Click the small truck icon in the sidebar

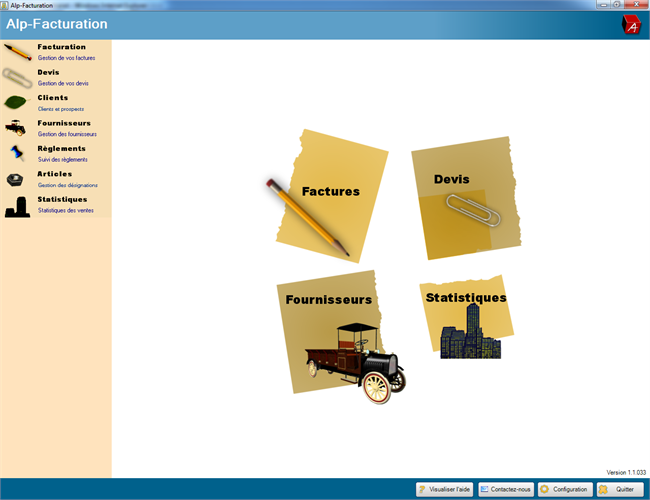tap(16, 128)
